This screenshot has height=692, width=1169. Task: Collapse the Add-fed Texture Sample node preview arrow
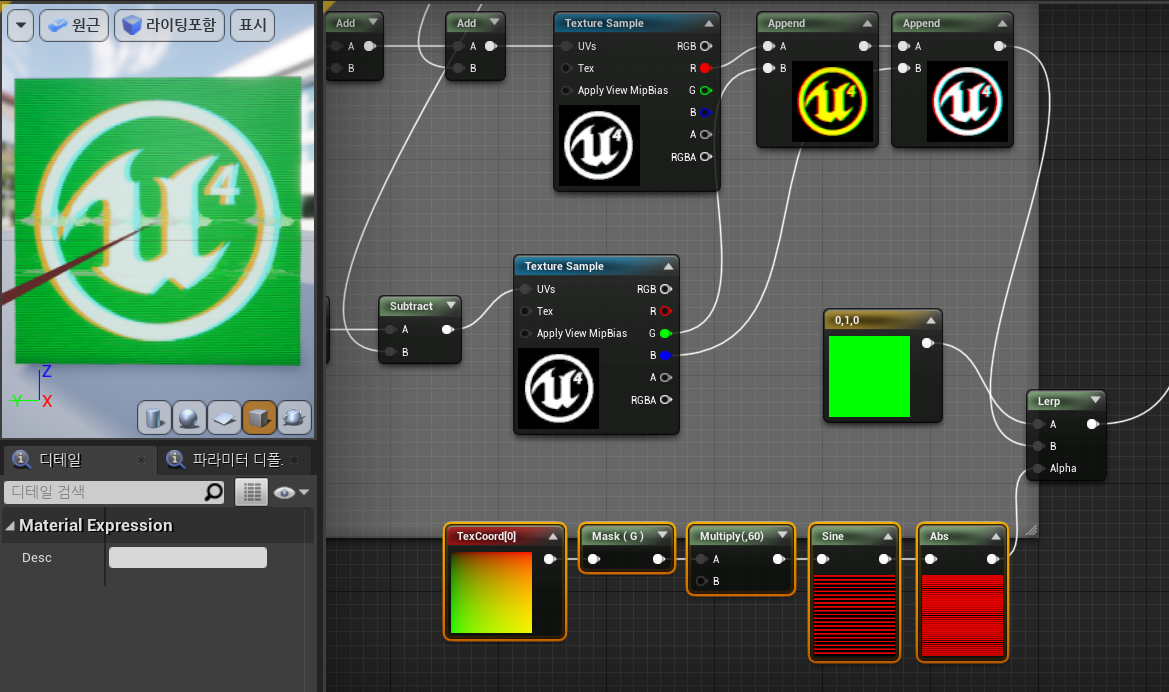tap(709, 23)
